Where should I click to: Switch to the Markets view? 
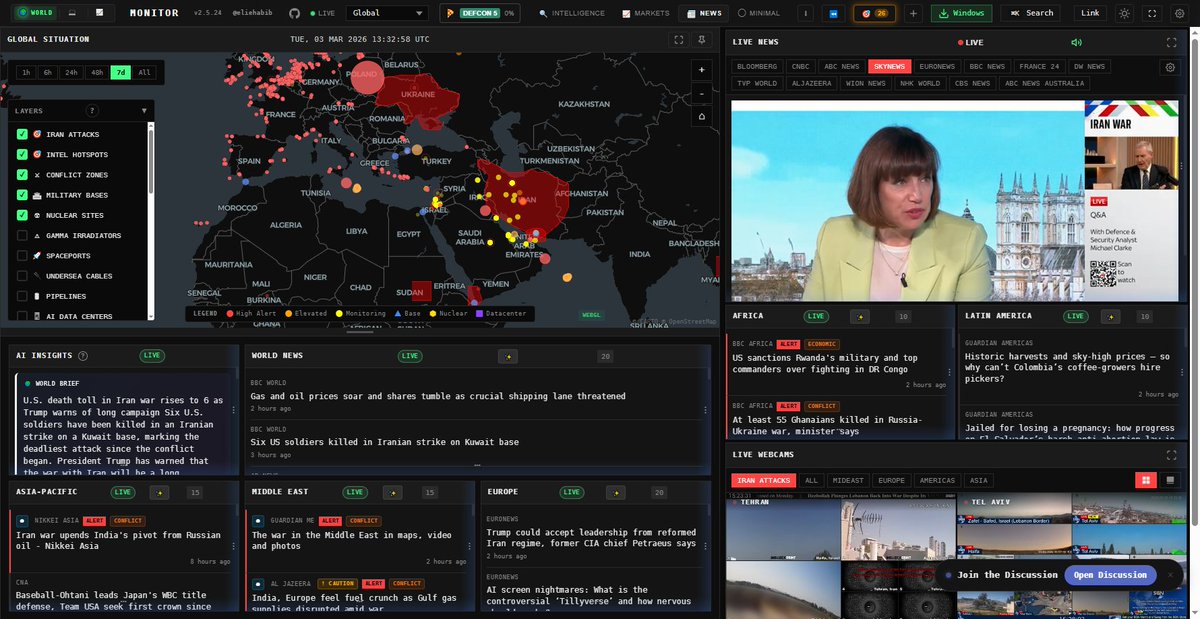click(x=646, y=13)
